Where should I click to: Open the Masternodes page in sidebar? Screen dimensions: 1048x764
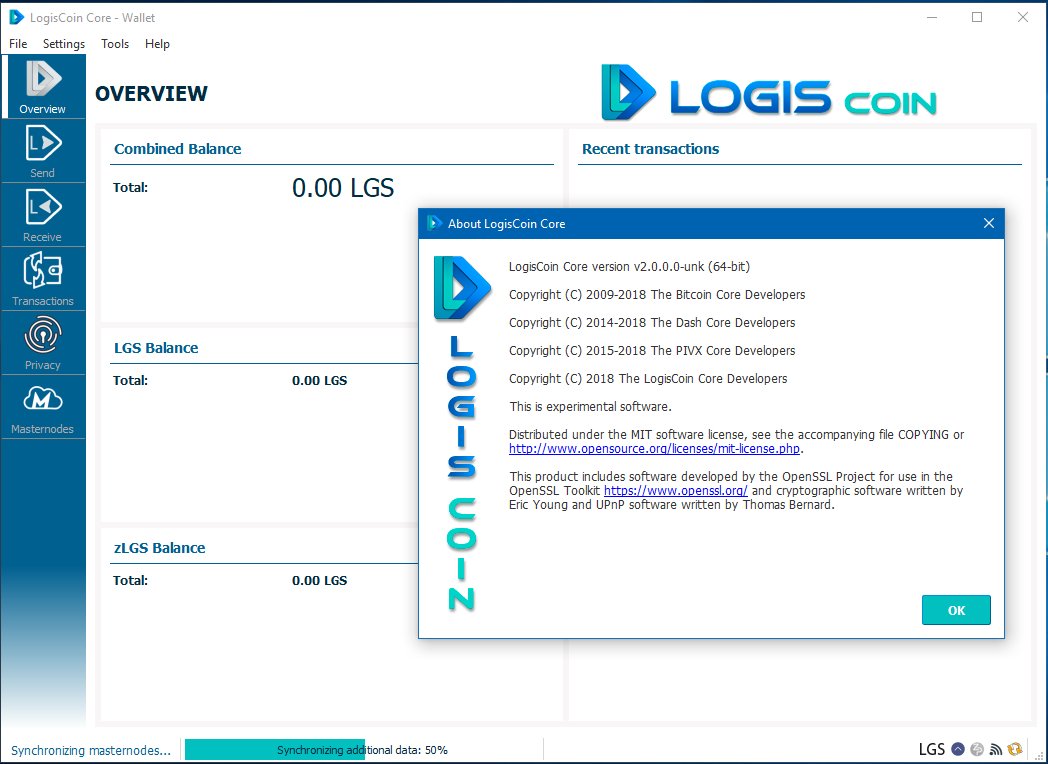43,407
